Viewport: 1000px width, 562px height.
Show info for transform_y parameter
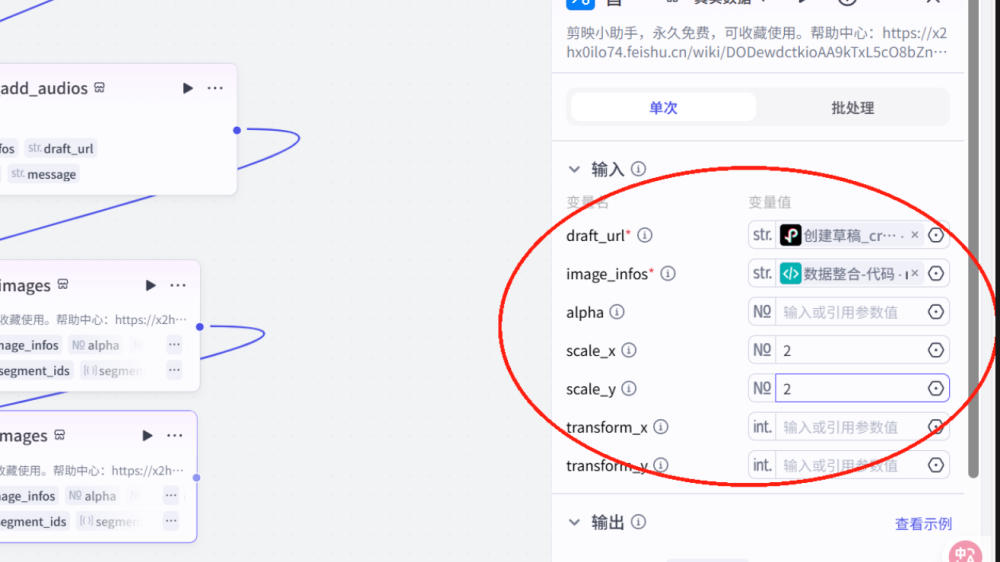click(x=661, y=465)
